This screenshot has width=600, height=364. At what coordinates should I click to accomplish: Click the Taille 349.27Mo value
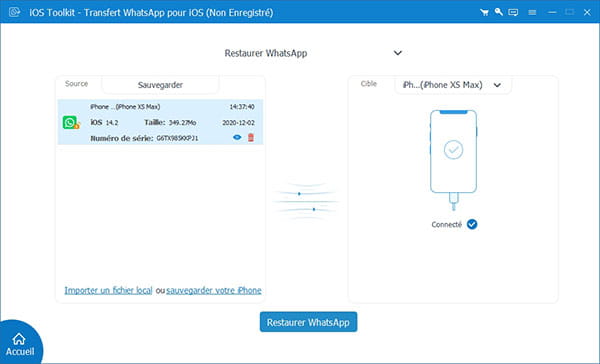(183, 123)
